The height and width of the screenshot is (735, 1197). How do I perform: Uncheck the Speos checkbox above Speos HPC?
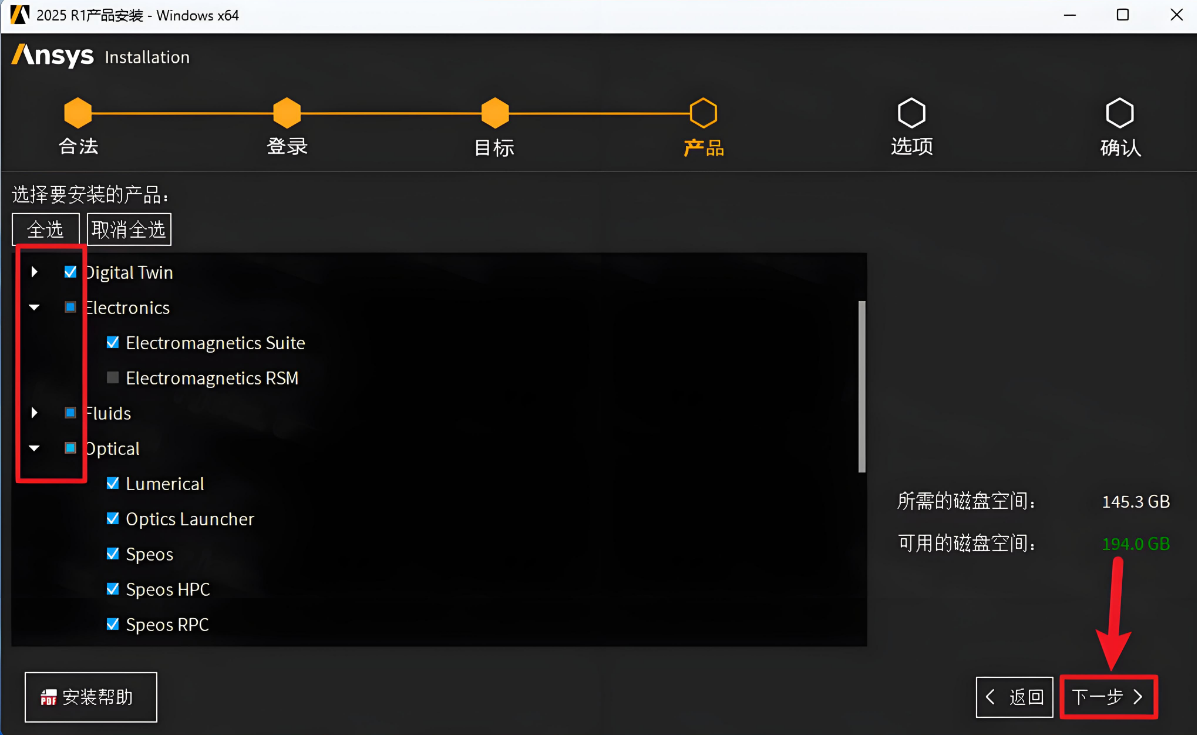point(113,553)
